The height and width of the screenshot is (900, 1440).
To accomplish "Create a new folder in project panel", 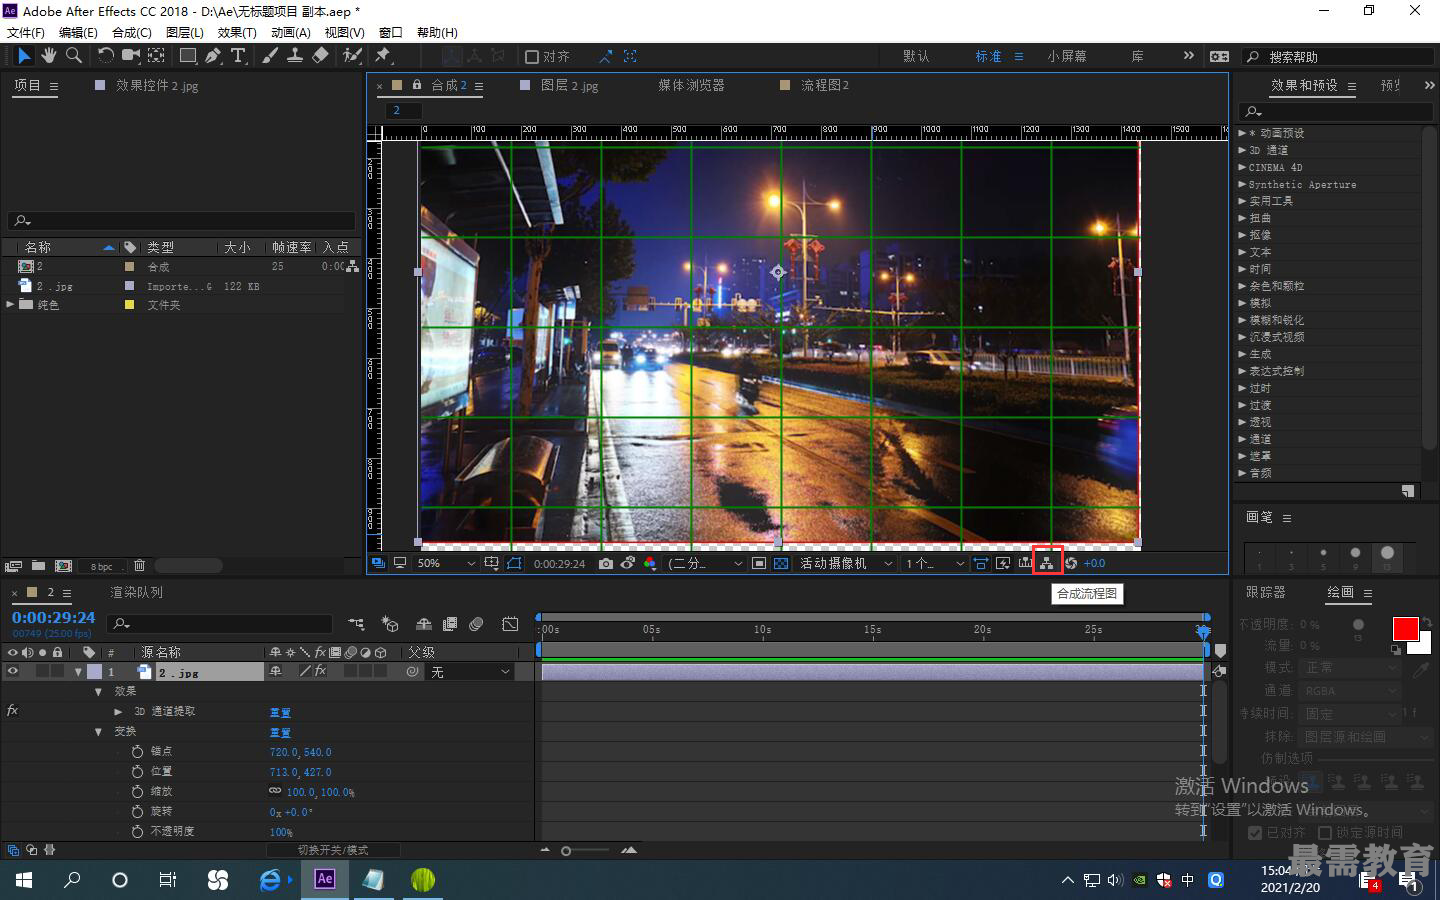I will 38,566.
